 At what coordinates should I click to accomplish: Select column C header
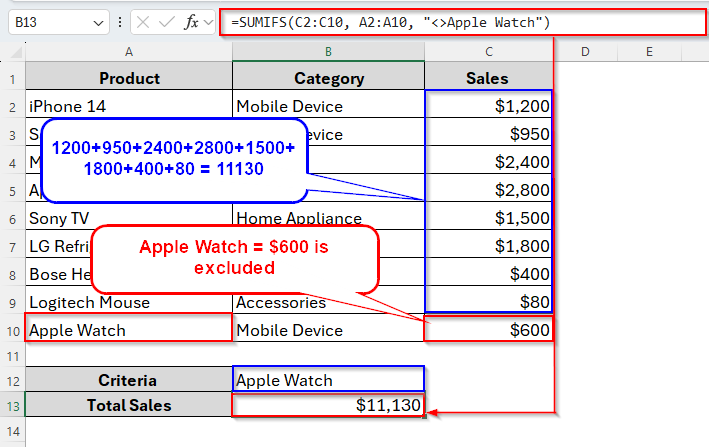click(x=488, y=51)
